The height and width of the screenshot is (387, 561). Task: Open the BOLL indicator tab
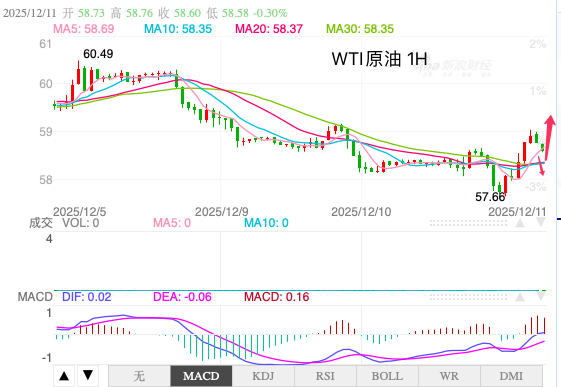387,376
